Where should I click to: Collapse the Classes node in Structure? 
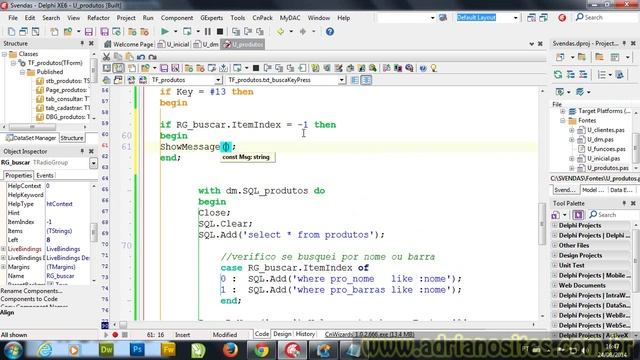click(x=4, y=54)
